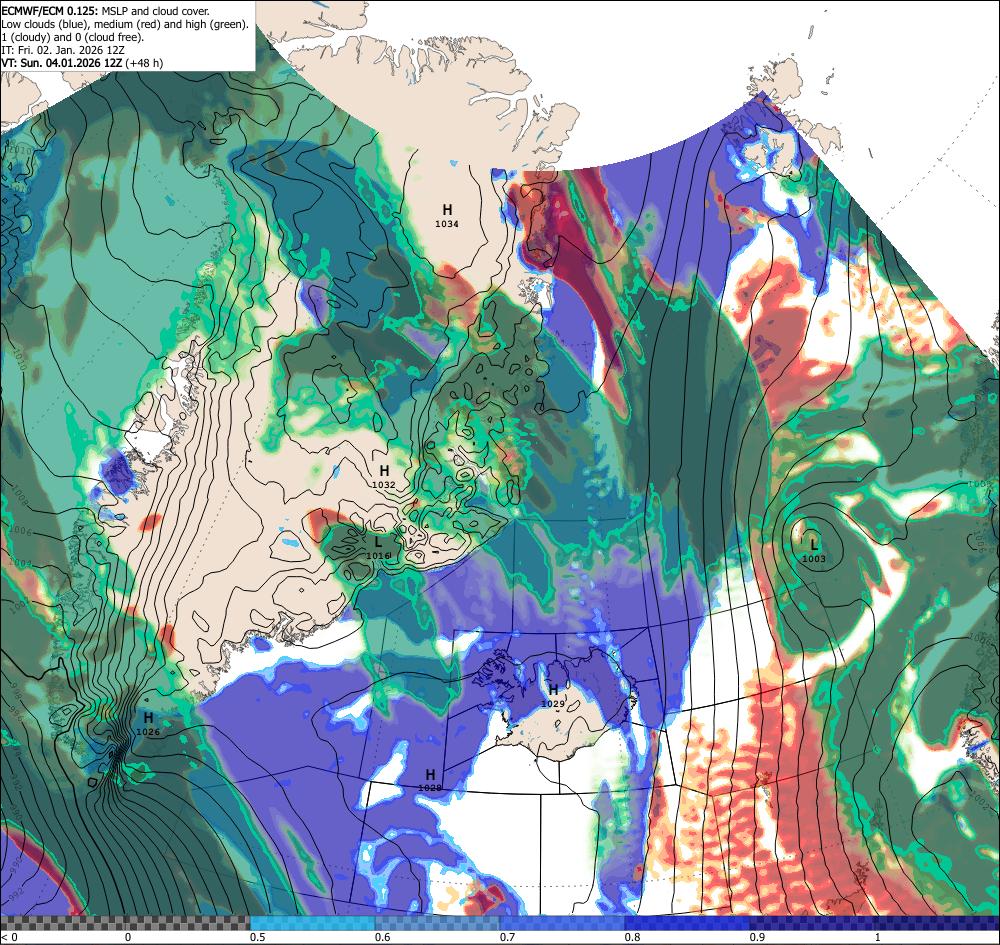Click the H 1028 high pressure label

(x=430, y=780)
